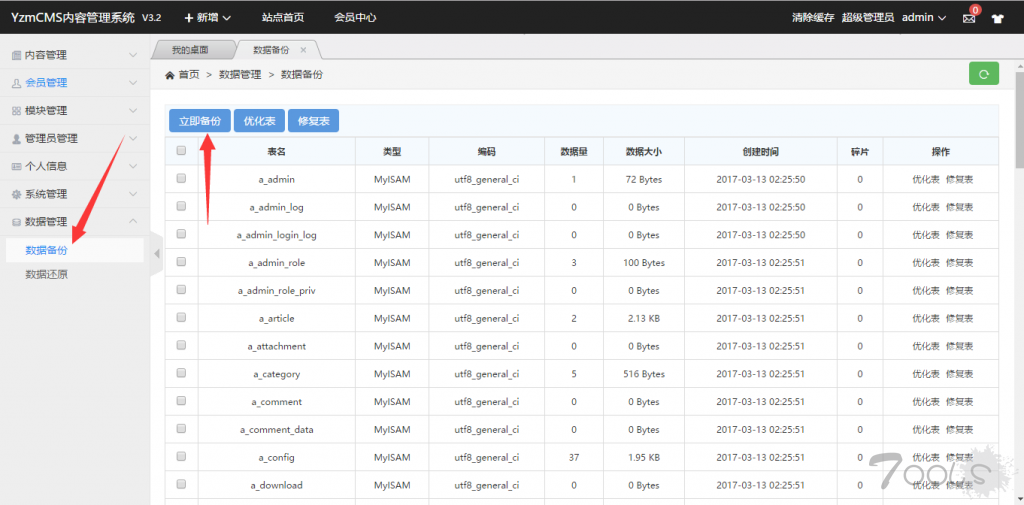Click the blue 优化表 toolbar button
1024x505 pixels.
(259, 121)
